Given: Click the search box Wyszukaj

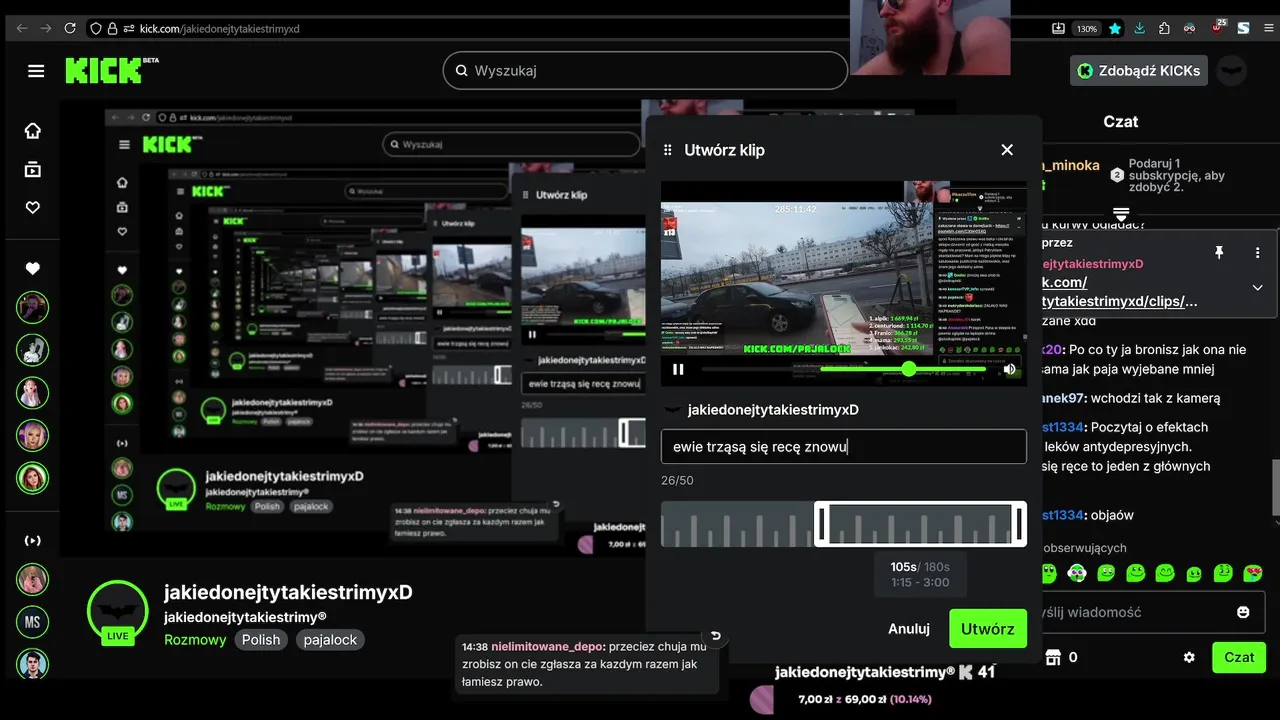Looking at the screenshot, I should (x=645, y=71).
